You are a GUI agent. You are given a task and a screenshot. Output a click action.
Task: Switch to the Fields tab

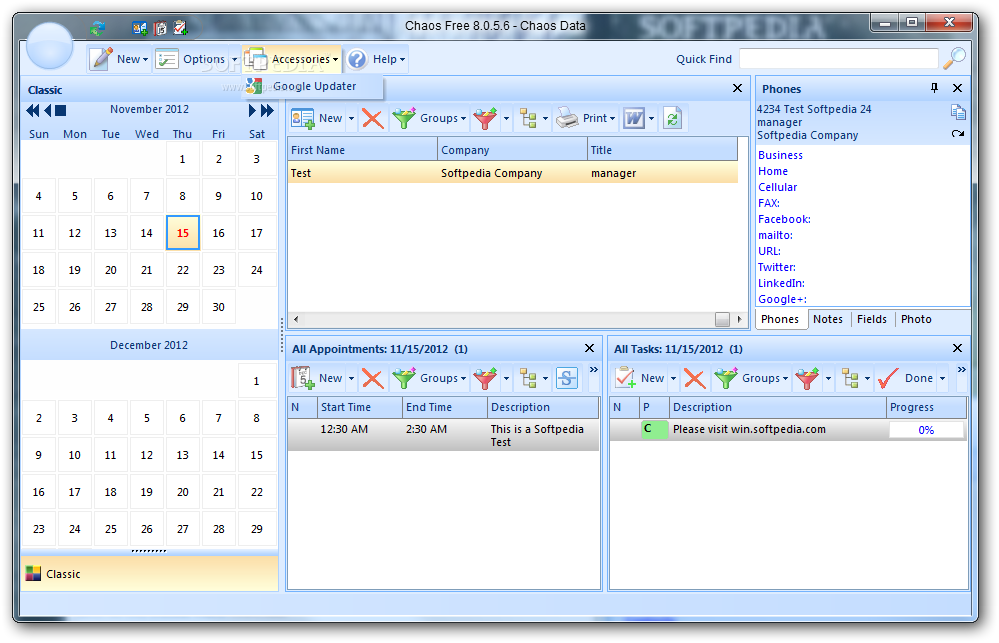(872, 319)
